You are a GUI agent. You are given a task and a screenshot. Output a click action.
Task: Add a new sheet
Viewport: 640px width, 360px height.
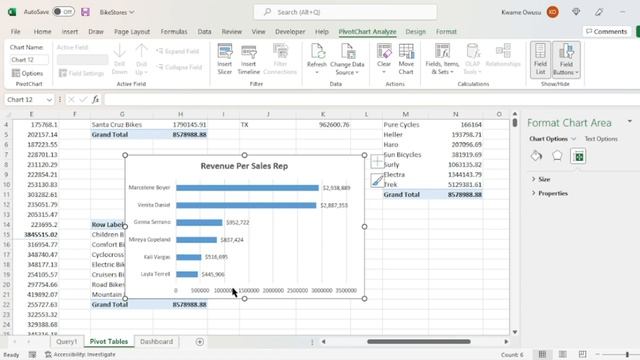pos(200,342)
